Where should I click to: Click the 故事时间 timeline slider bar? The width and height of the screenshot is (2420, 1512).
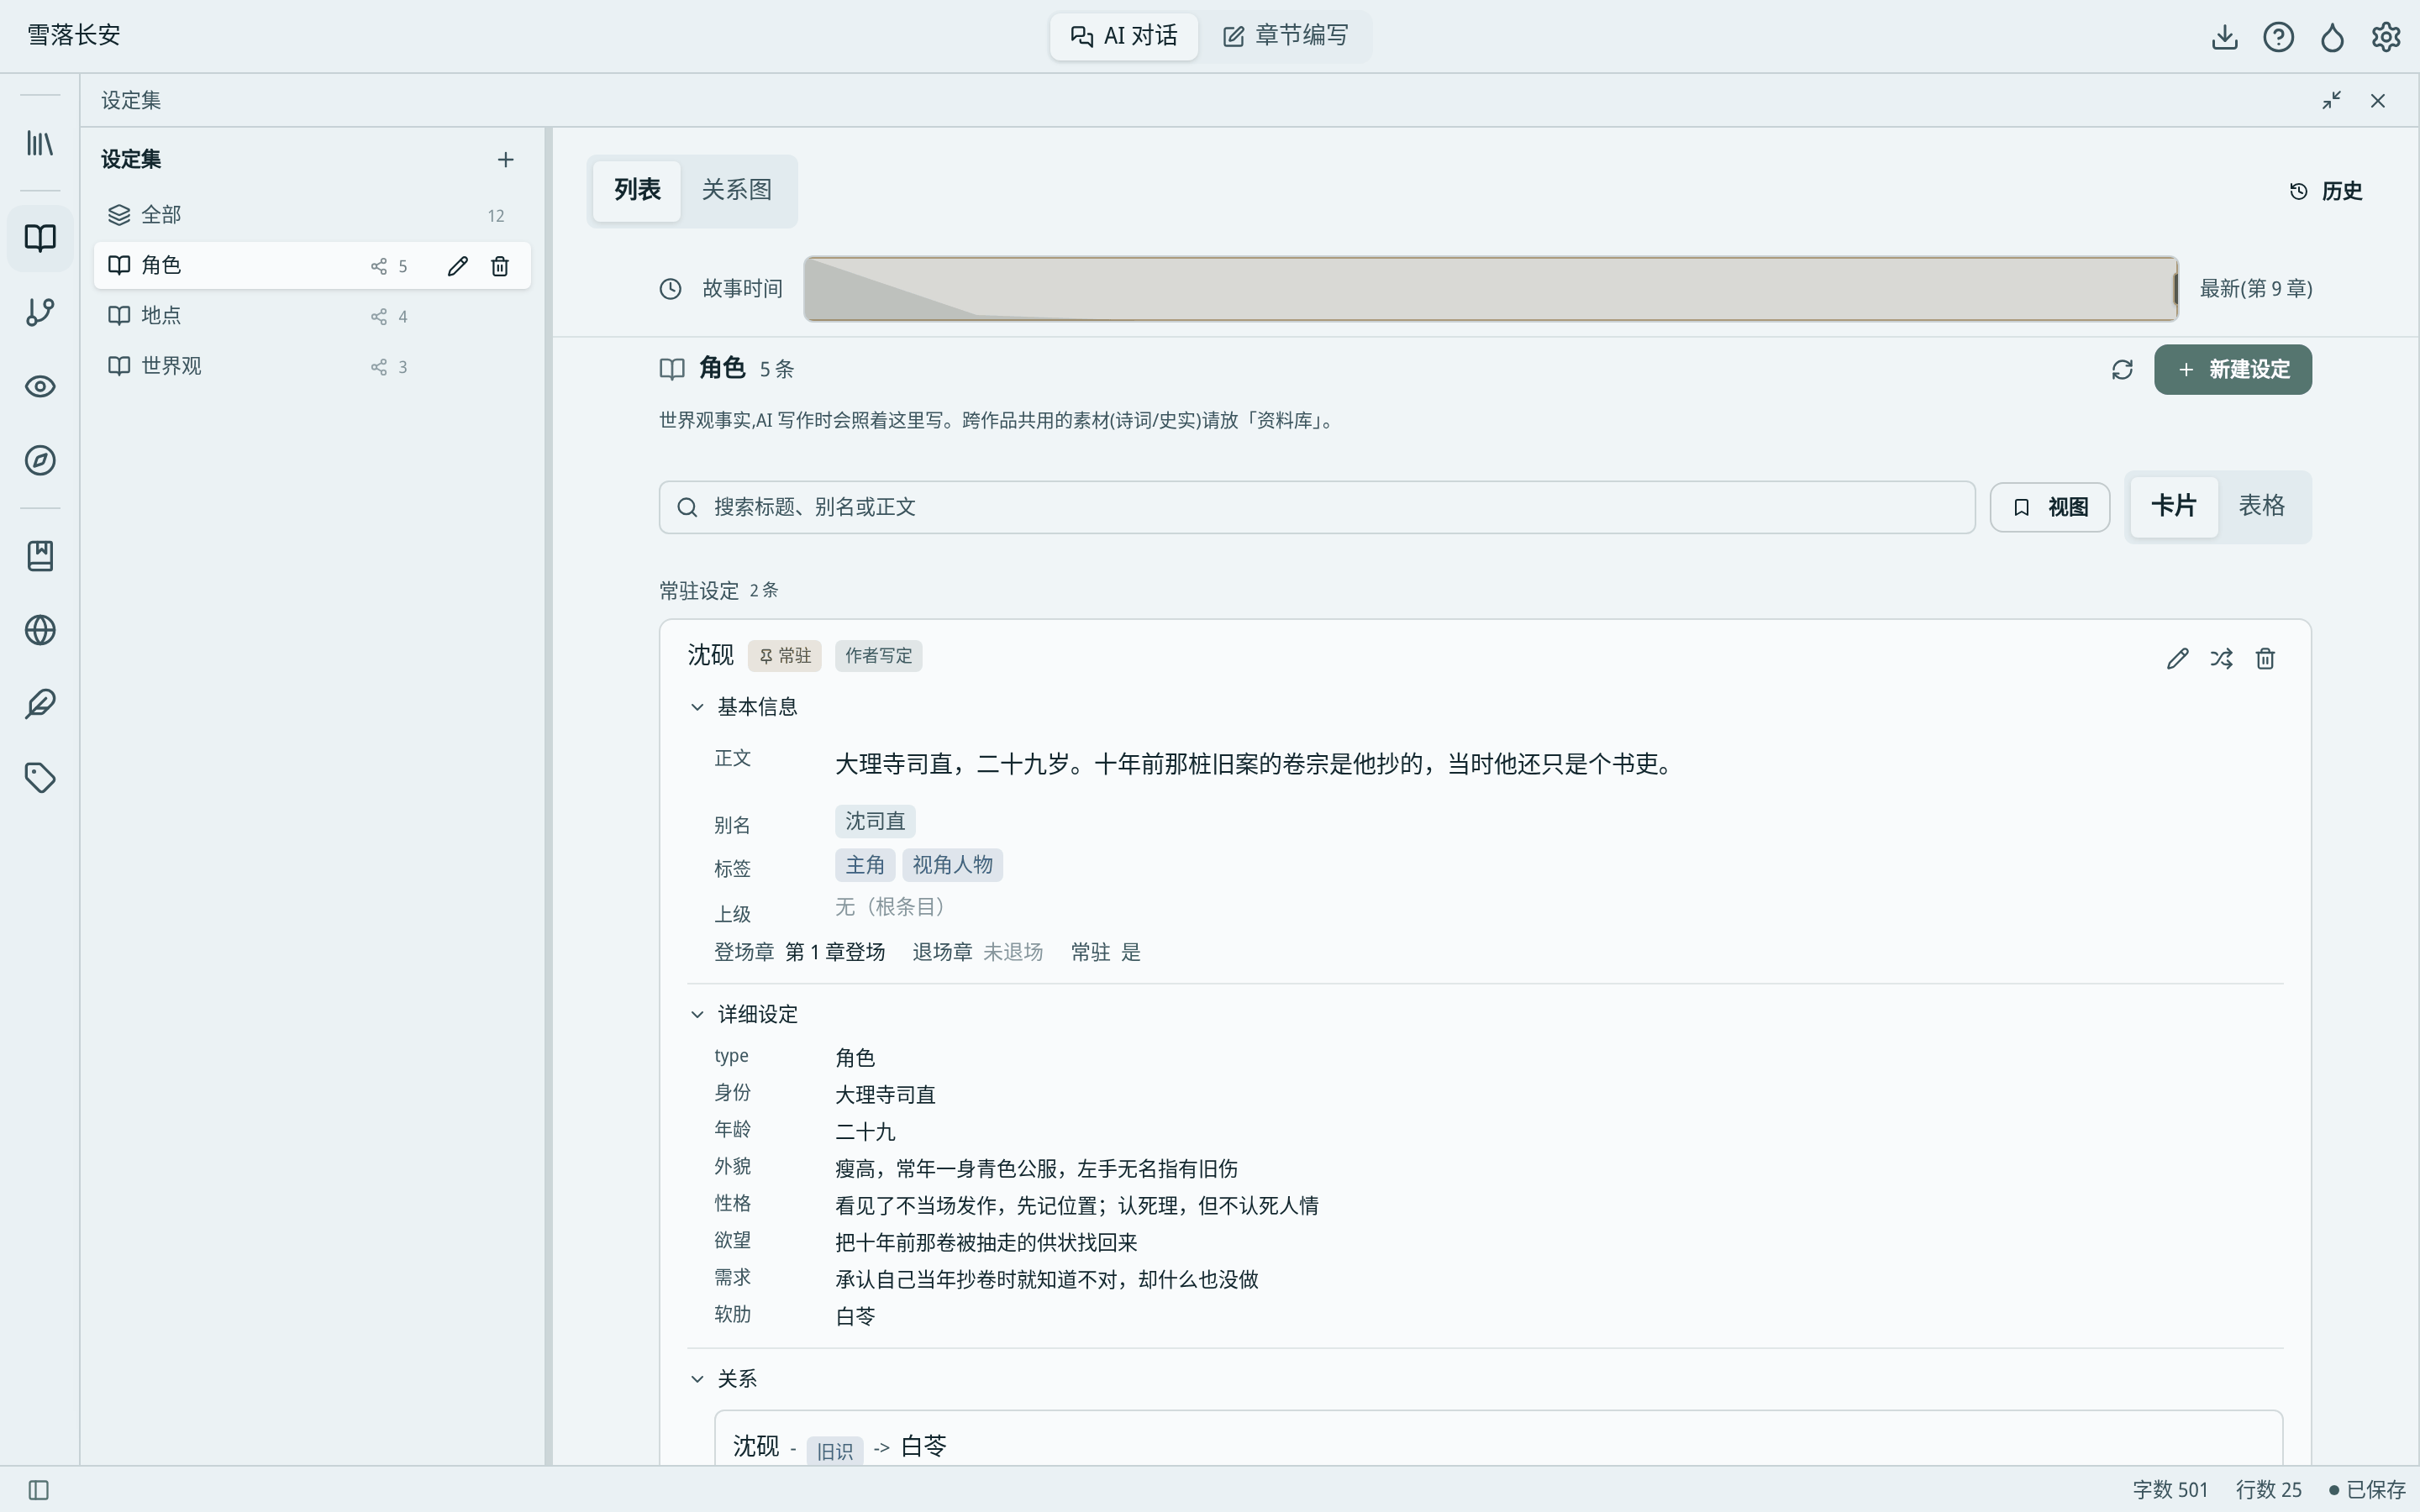pos(1490,289)
